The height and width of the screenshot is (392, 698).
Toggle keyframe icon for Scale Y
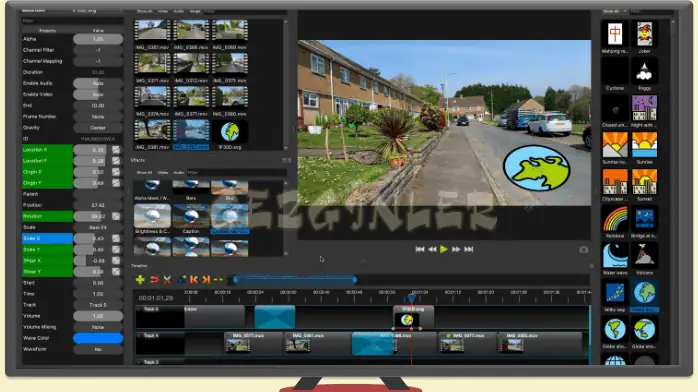(116, 250)
